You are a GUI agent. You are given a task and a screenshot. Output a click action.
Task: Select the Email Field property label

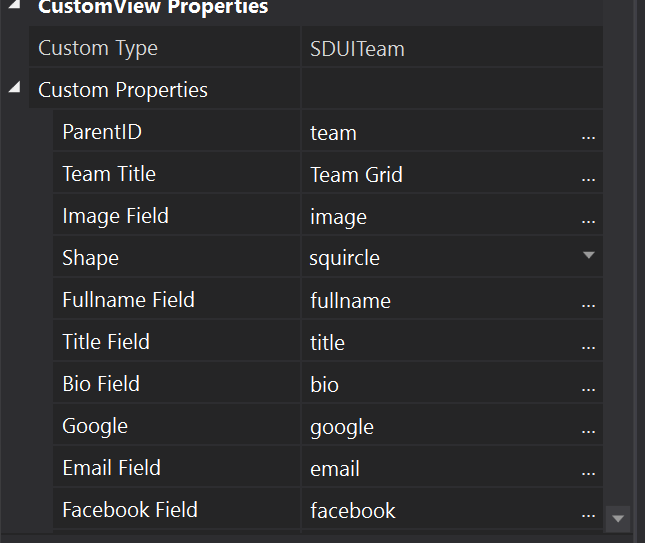[x=111, y=468]
